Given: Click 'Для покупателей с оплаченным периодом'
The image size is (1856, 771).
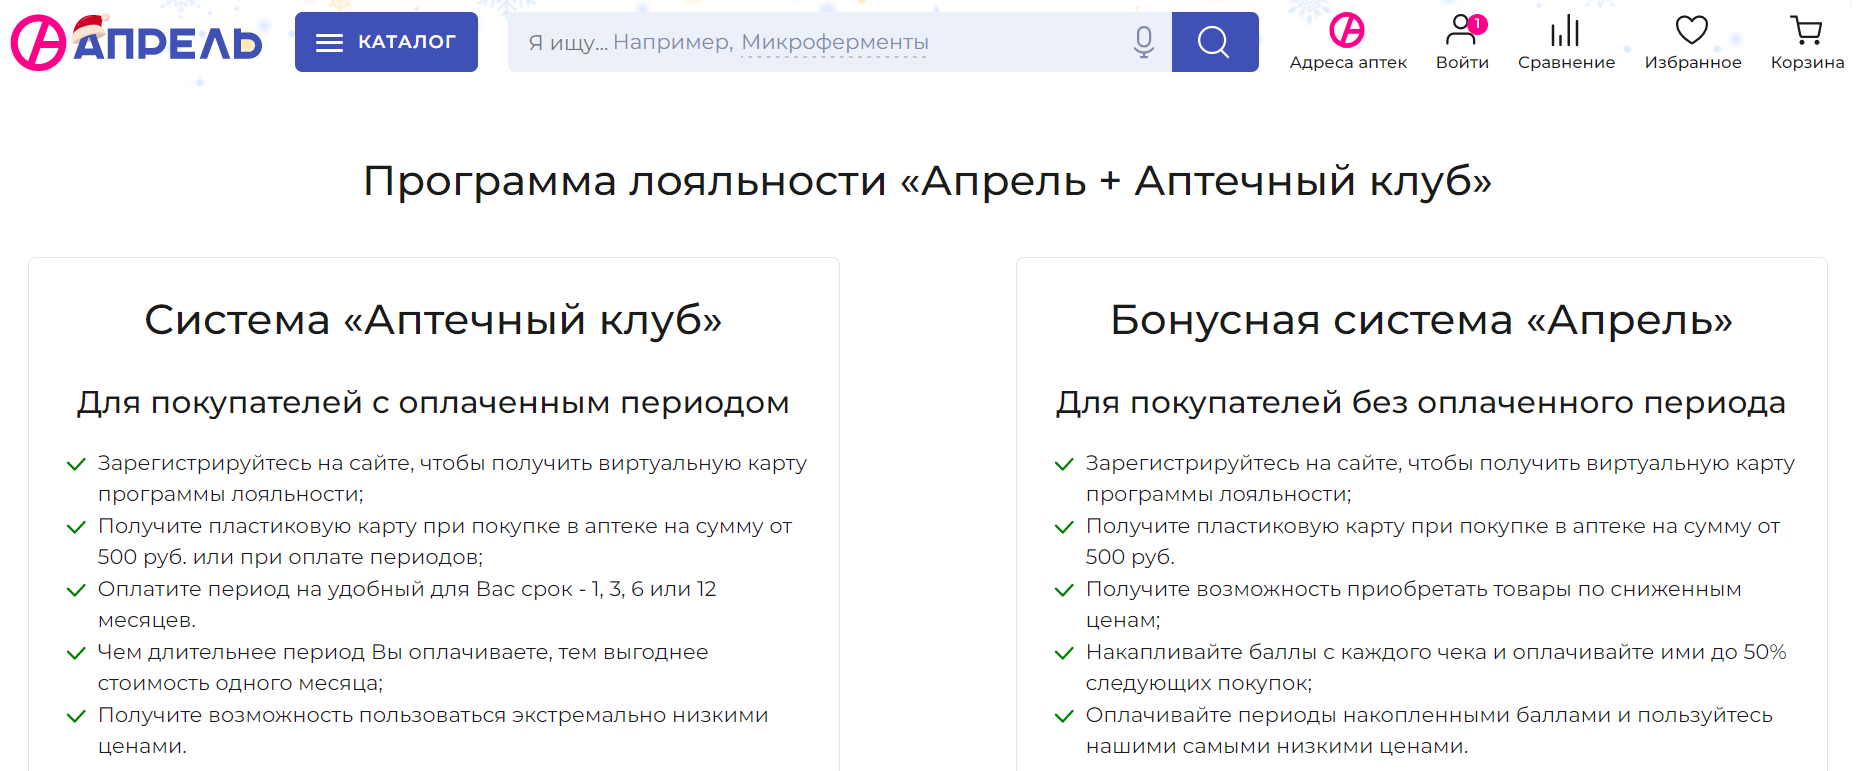Looking at the screenshot, I should click(x=433, y=402).
